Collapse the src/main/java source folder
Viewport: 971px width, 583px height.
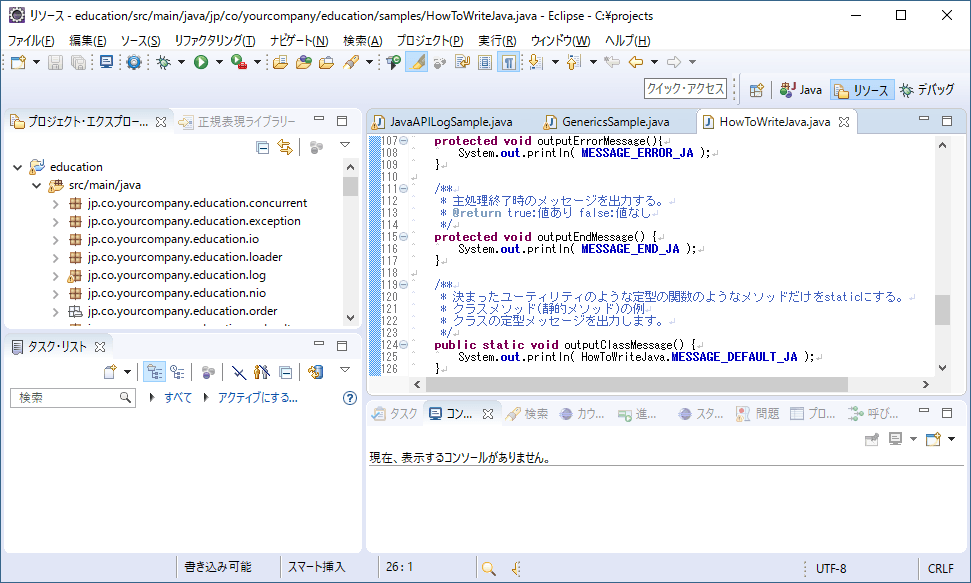pyautogui.click(x=37, y=185)
